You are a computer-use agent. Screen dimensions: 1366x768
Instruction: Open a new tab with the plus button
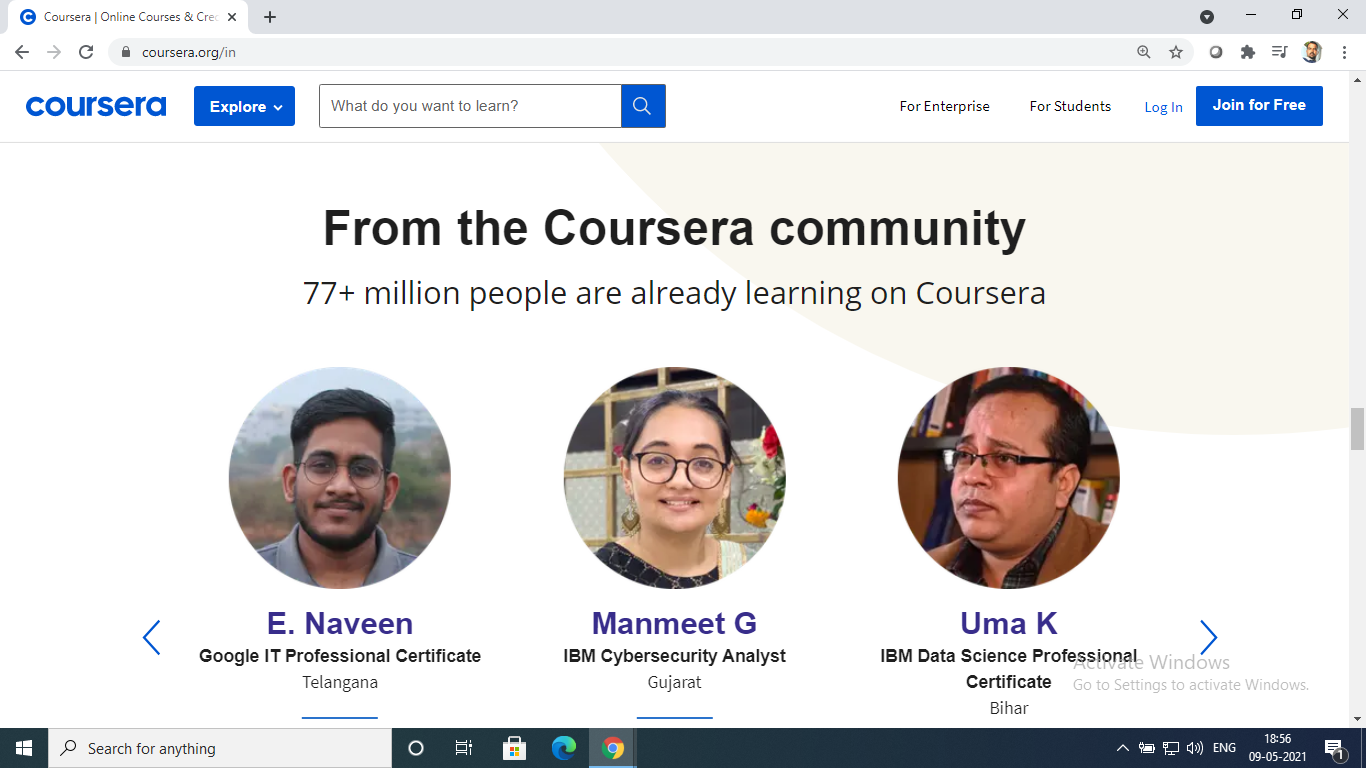[x=270, y=17]
